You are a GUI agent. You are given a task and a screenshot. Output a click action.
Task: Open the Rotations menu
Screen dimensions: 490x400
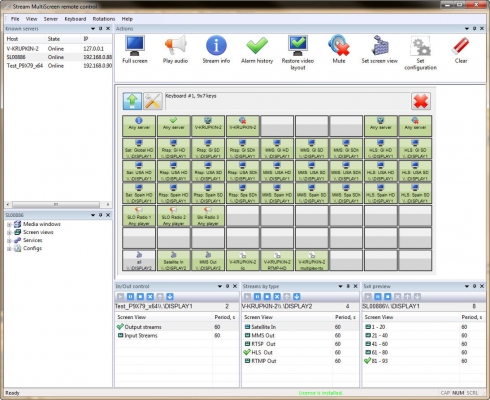104,19
